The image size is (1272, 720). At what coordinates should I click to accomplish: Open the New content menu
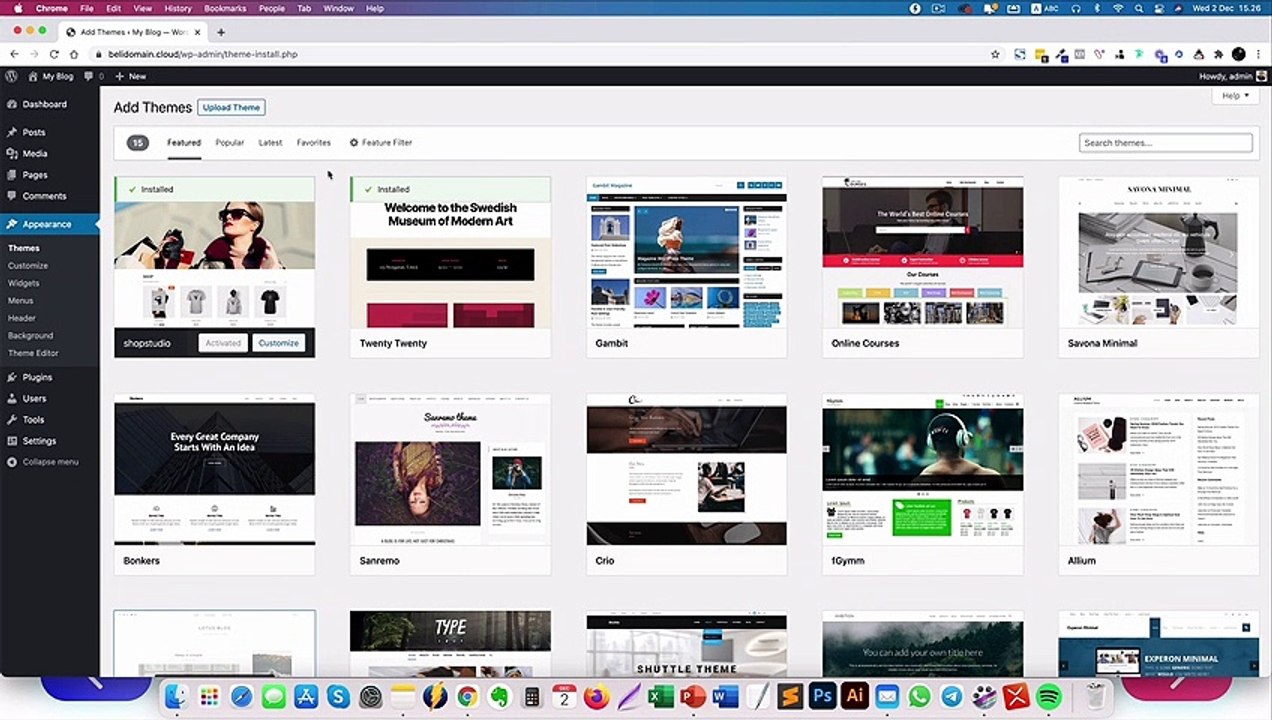130,76
